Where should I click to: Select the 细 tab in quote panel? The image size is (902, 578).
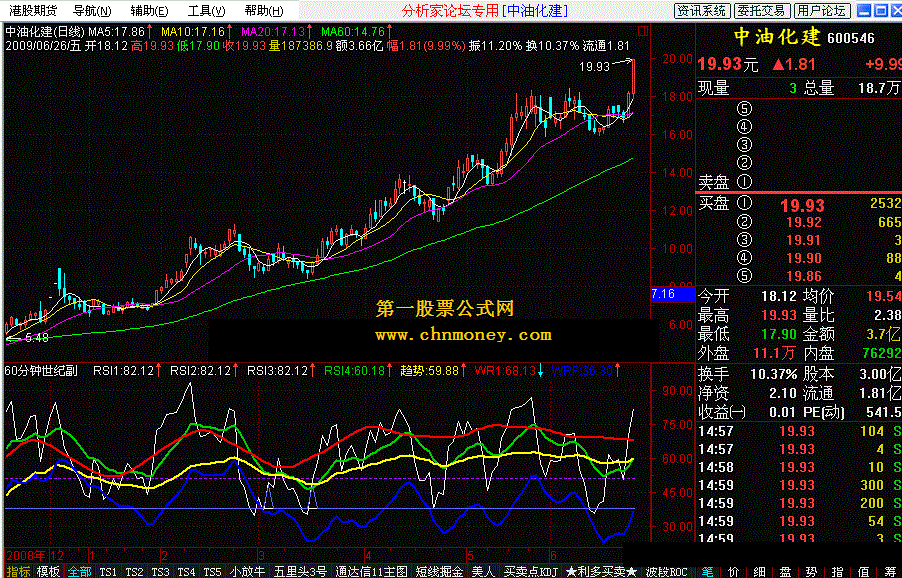click(x=759, y=571)
